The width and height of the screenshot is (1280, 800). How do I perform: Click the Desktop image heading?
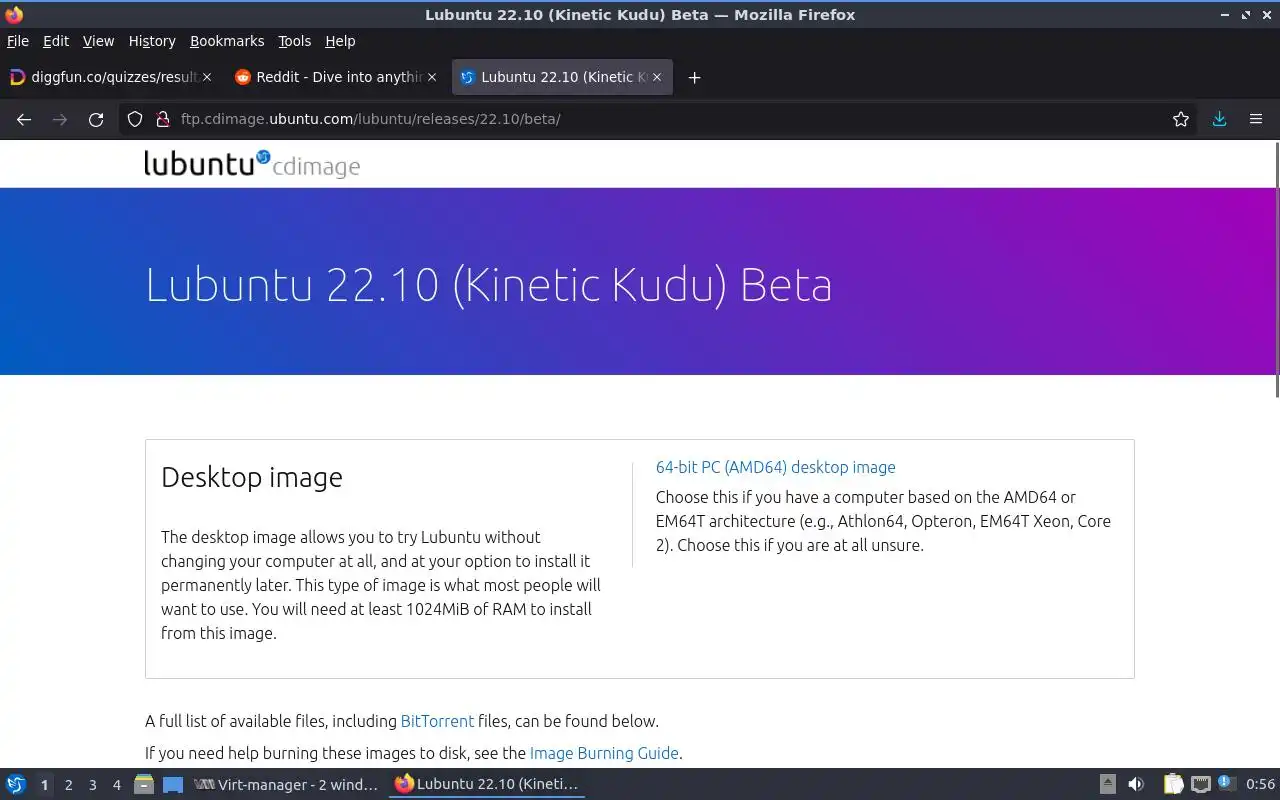click(x=252, y=477)
